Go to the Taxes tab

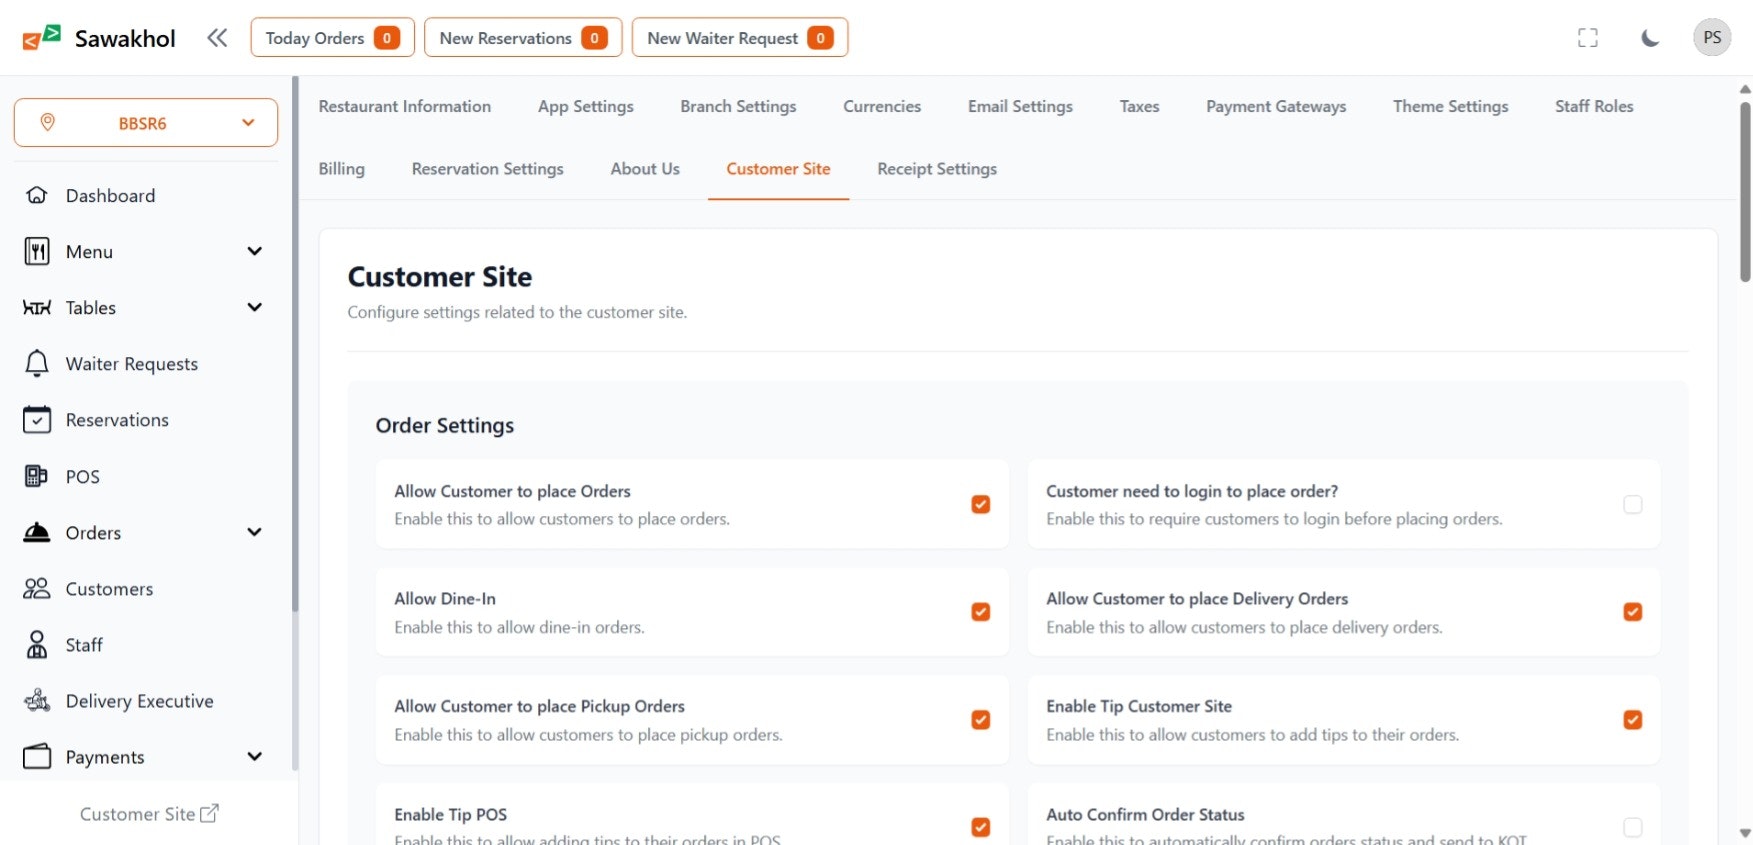pyautogui.click(x=1139, y=106)
